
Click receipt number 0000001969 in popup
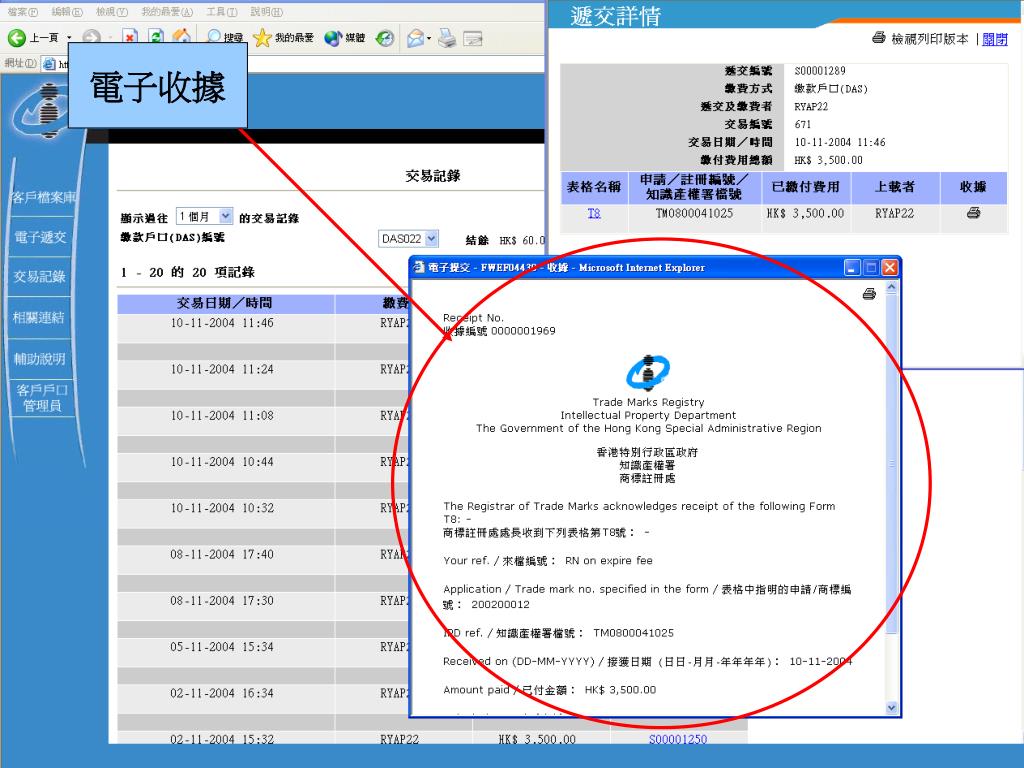coord(523,331)
